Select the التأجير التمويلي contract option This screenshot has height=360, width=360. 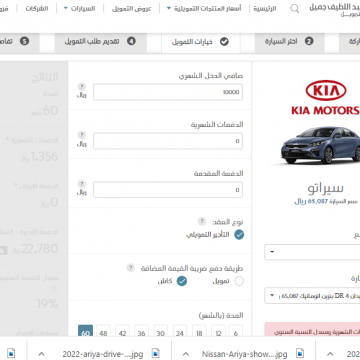pos(239,235)
